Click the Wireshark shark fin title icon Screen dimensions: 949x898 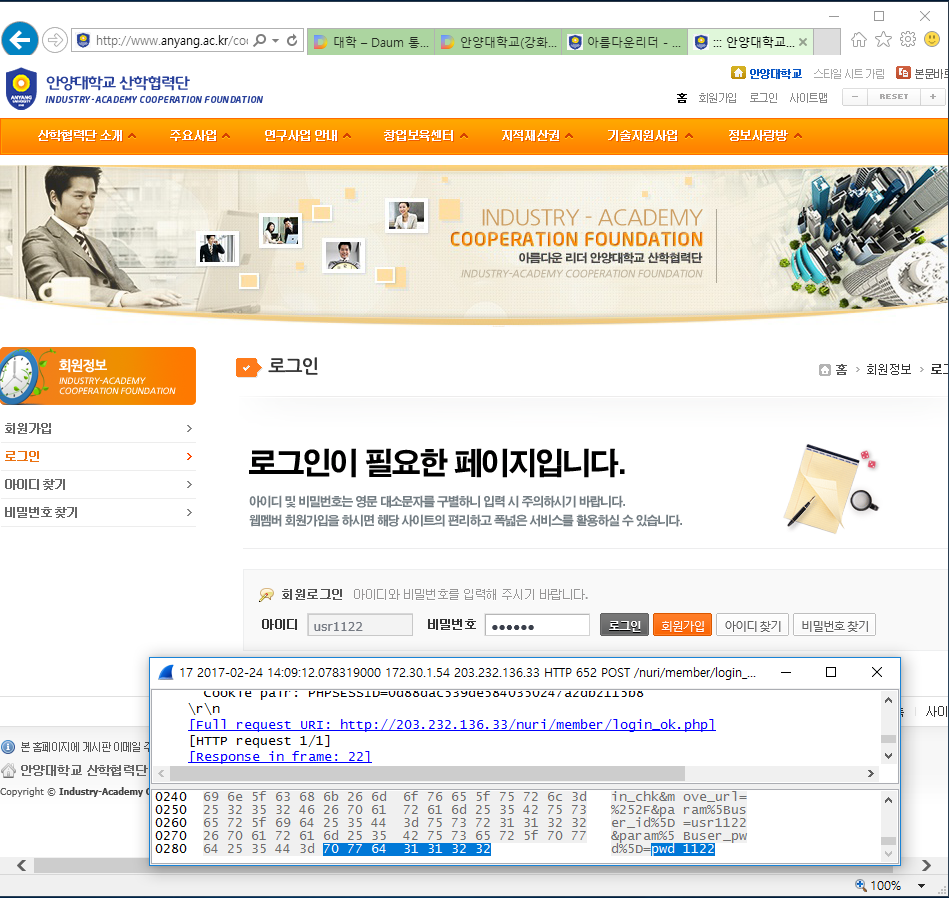(x=166, y=672)
